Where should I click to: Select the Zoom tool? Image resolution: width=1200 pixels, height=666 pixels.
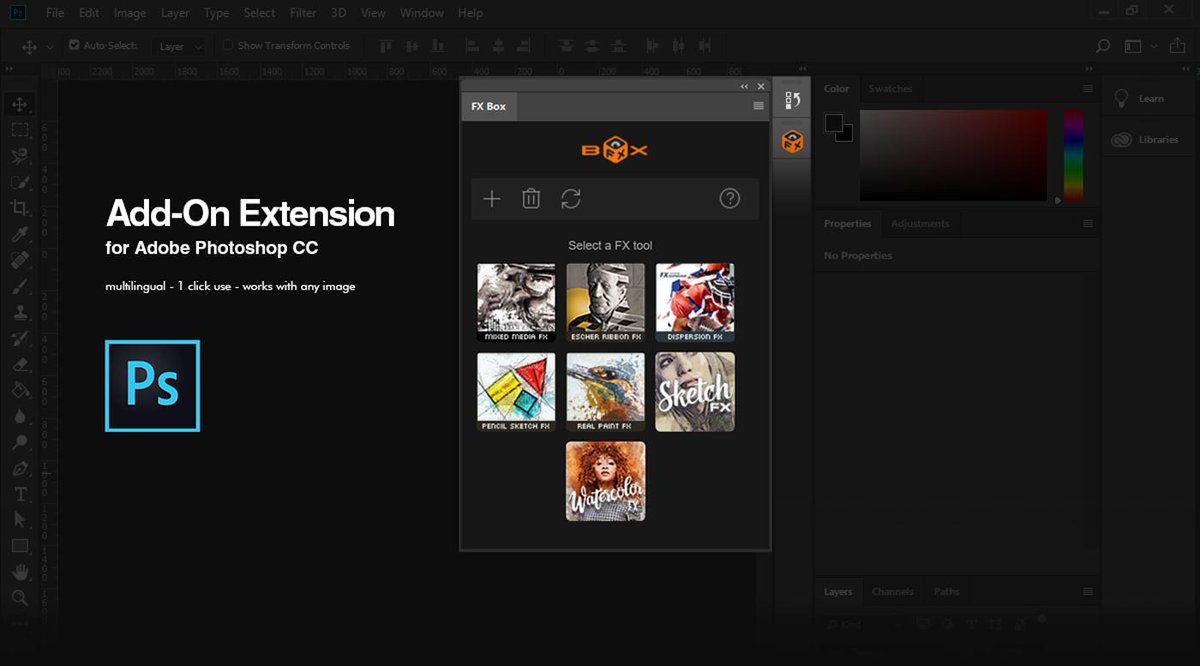click(x=19, y=598)
